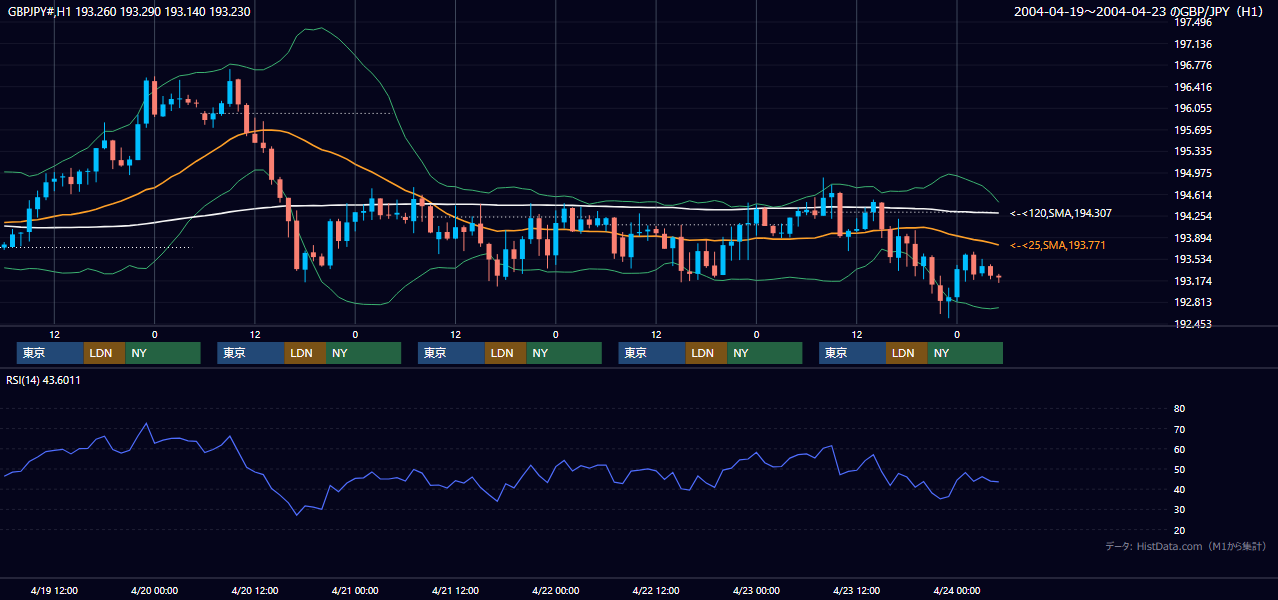This screenshot has width=1278, height=600.
Task: Select the 120 SMA 194.307 label
Action: click(1061, 214)
